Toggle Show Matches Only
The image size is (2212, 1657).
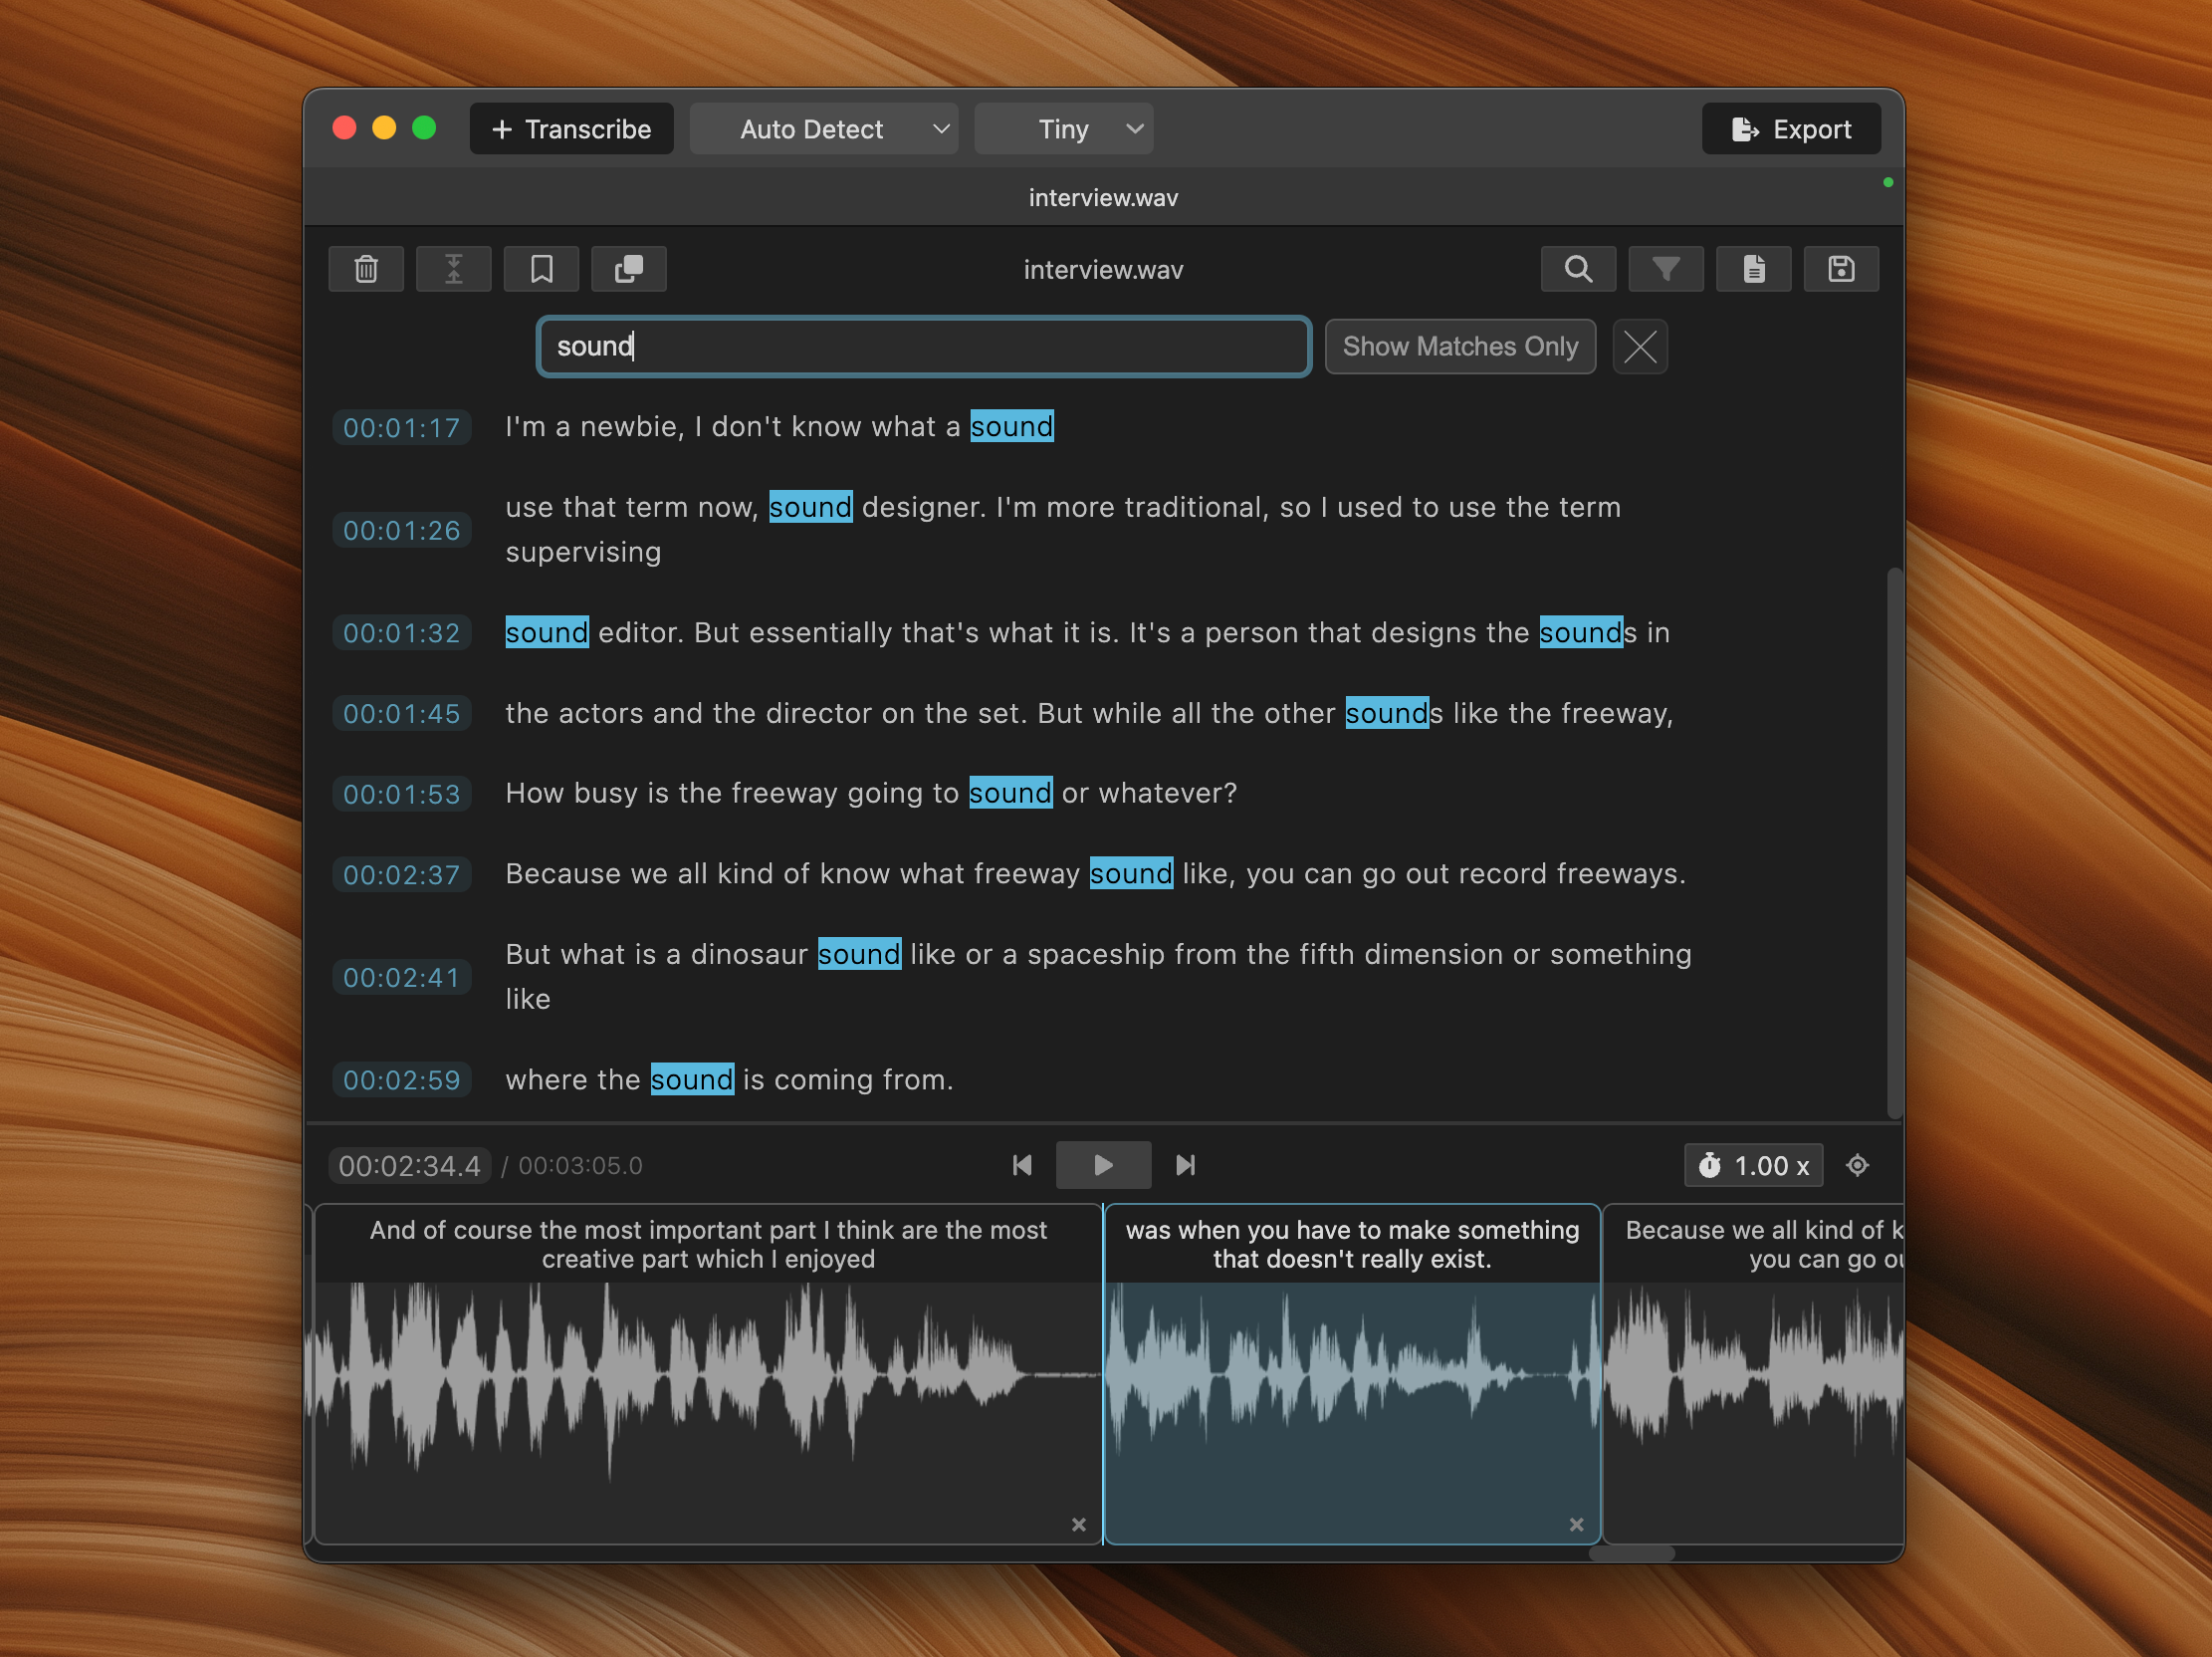coord(1460,347)
